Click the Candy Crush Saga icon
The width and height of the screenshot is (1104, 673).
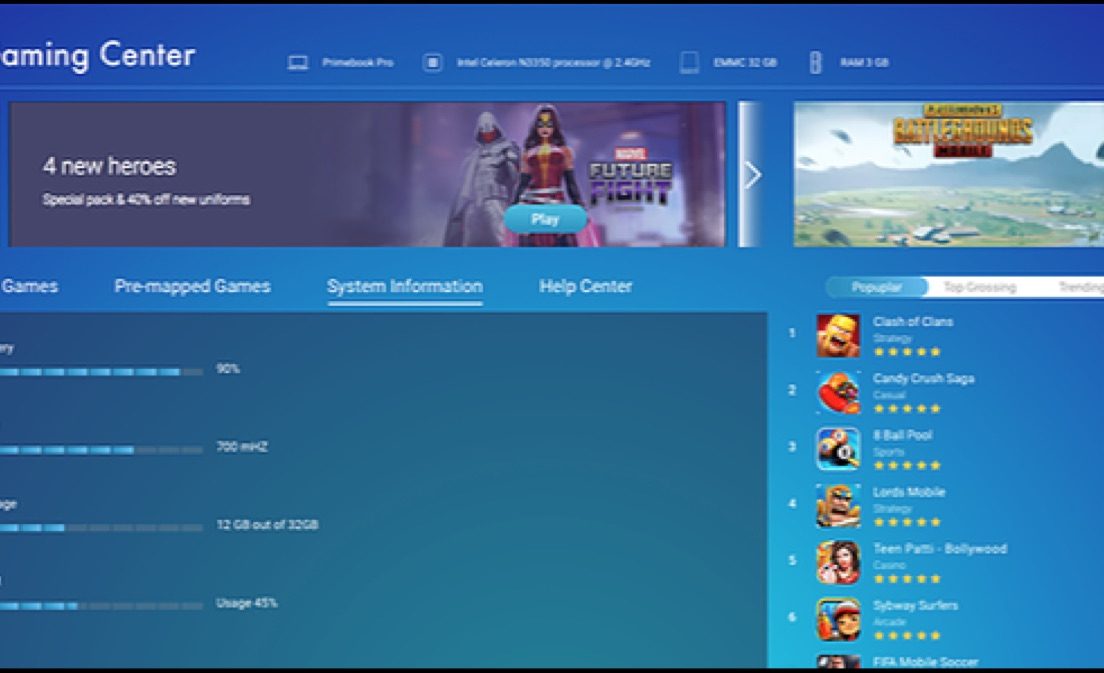point(837,393)
